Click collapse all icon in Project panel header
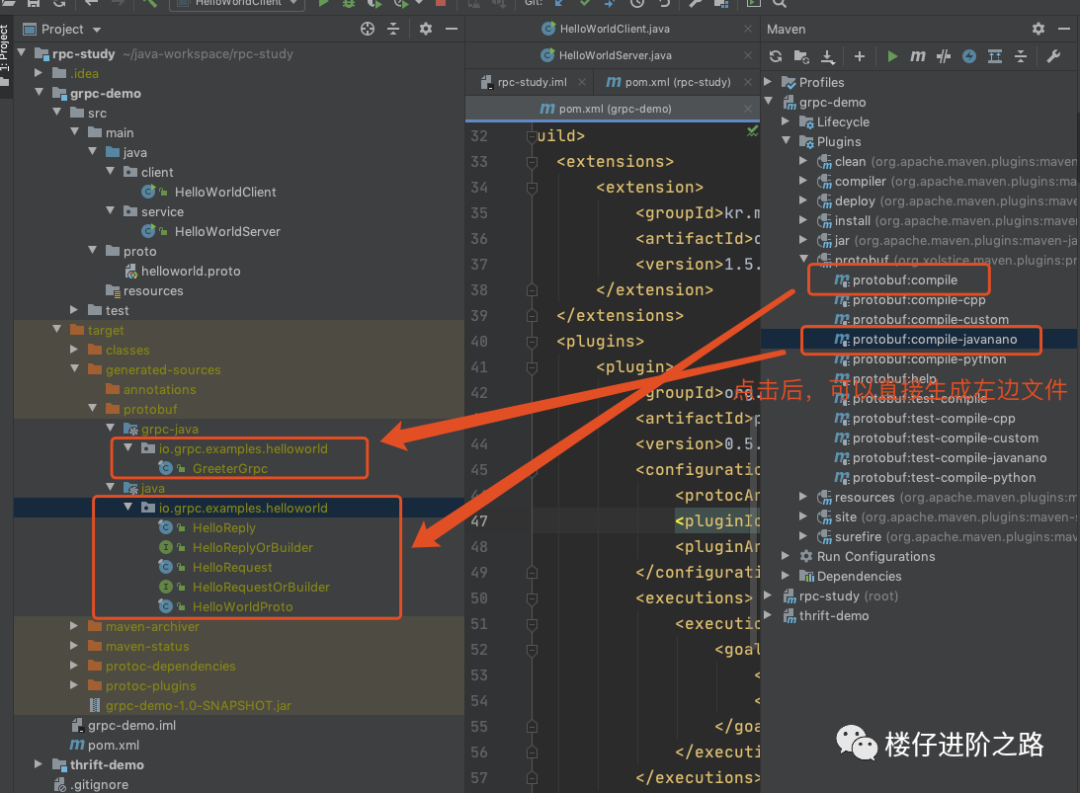Image resolution: width=1080 pixels, height=793 pixels. point(393,29)
